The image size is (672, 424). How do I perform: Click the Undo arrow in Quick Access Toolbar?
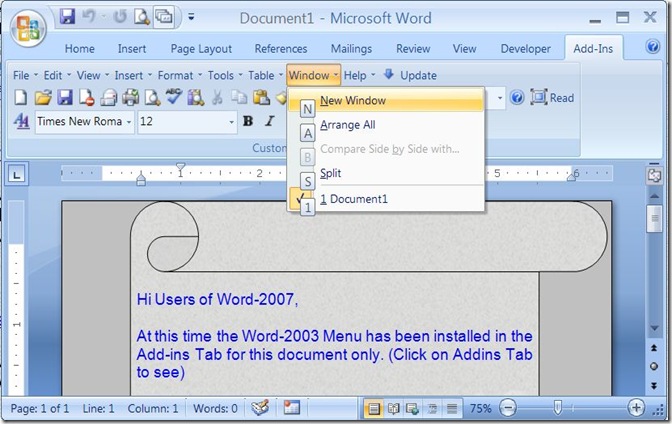tap(89, 17)
